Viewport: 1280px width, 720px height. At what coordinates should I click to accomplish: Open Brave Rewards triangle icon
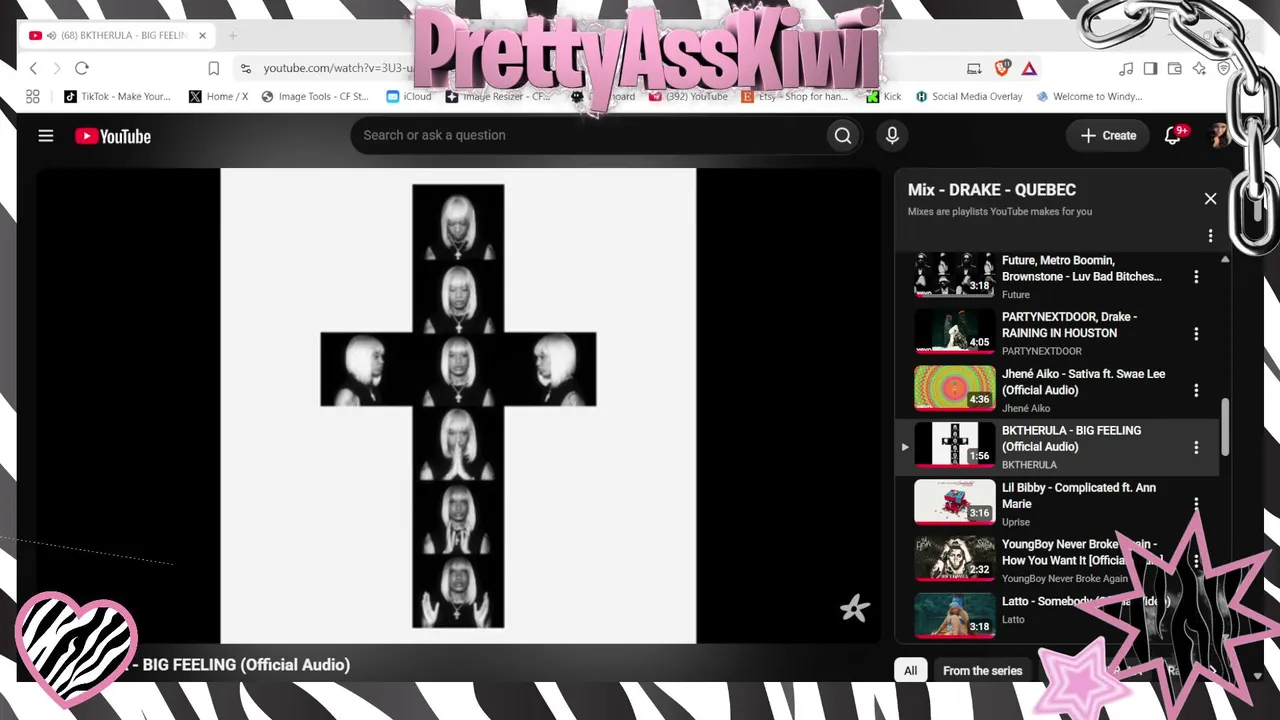(x=1029, y=68)
